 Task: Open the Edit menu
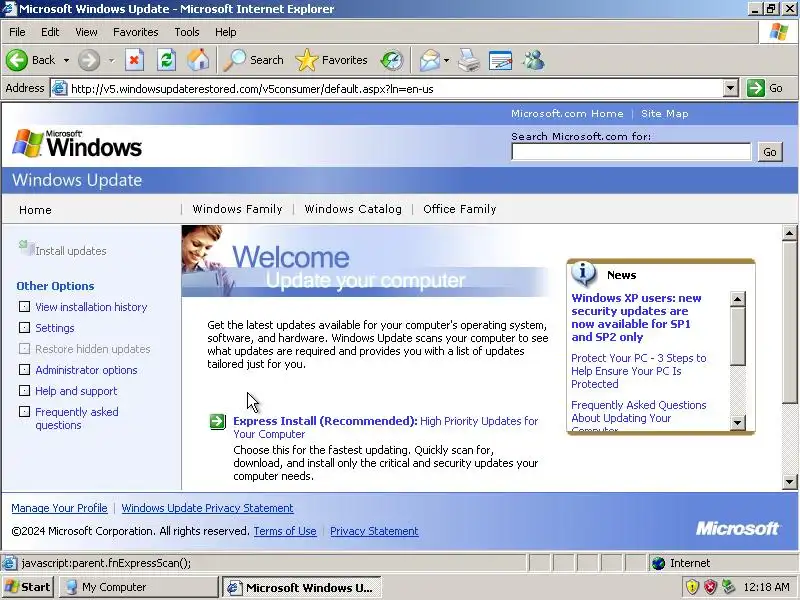[x=50, y=32]
